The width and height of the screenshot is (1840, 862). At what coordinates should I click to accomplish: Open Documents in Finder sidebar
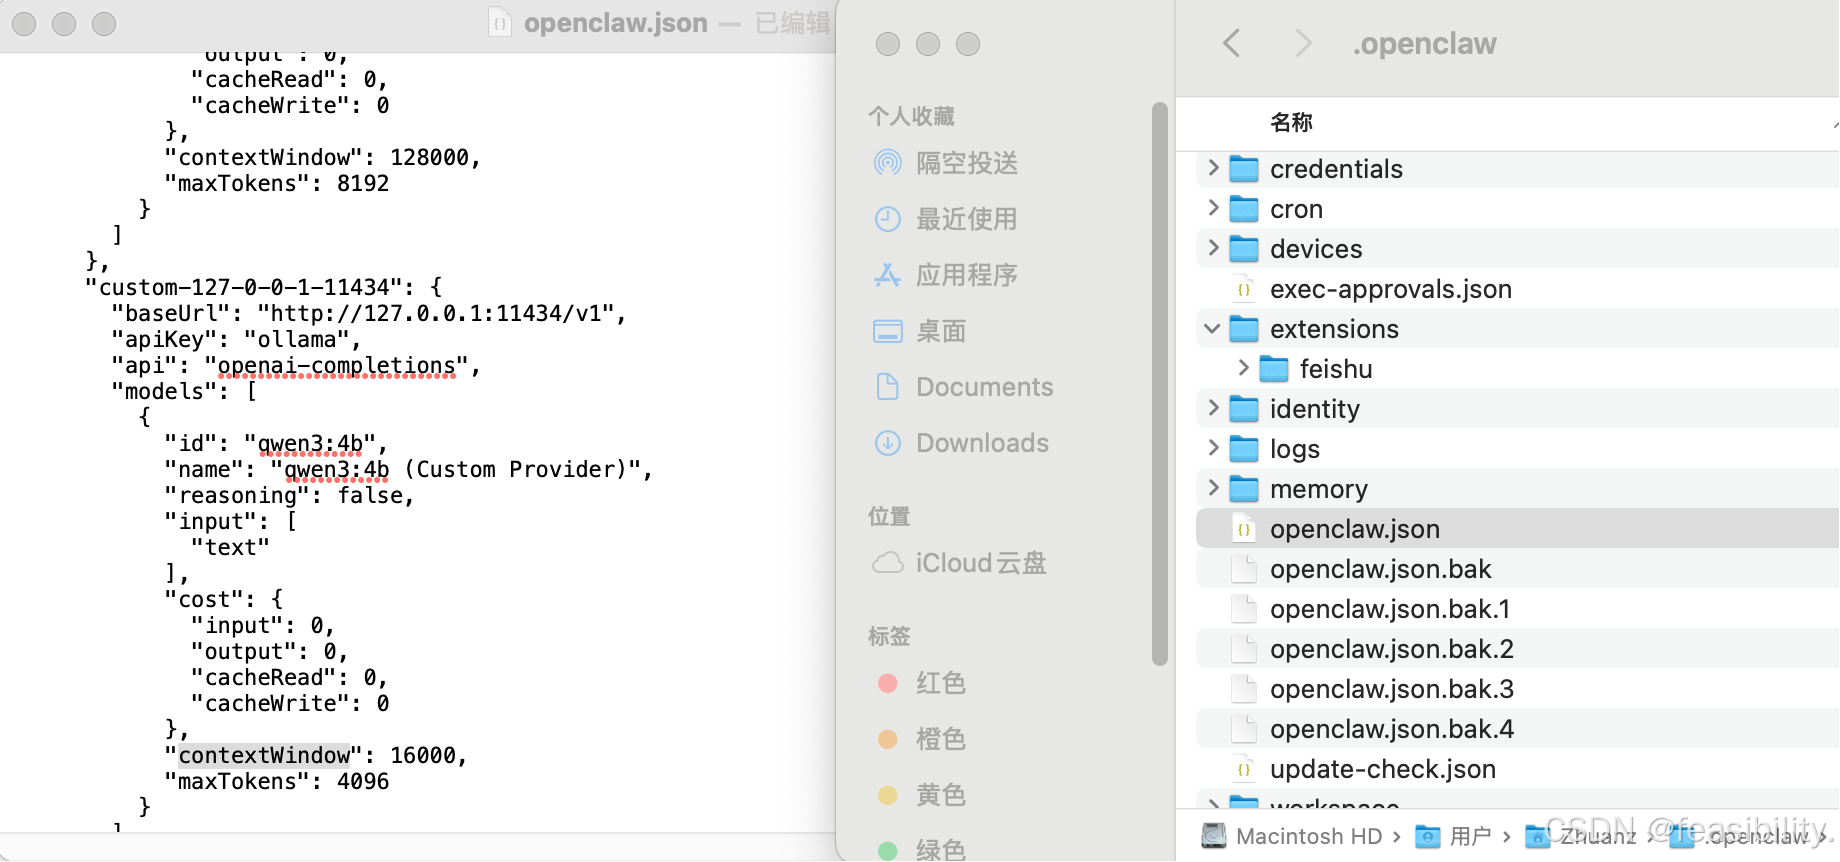click(985, 387)
